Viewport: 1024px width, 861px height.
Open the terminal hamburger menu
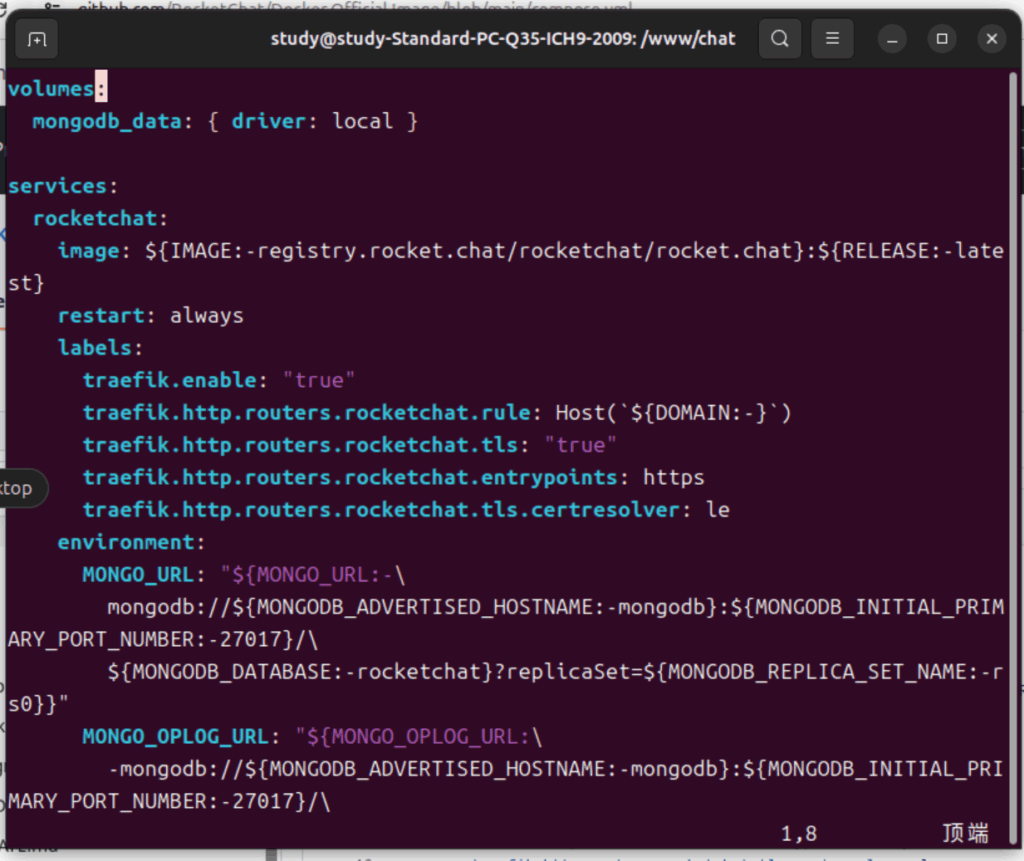(832, 39)
